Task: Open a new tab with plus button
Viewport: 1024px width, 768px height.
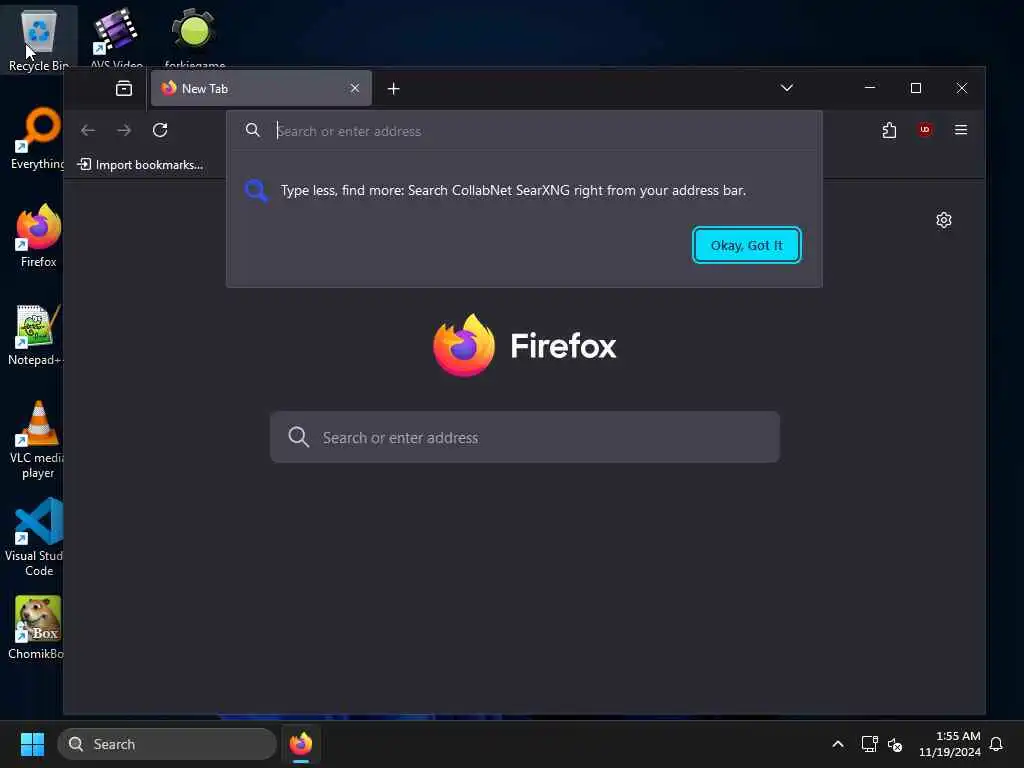Action: [x=393, y=89]
